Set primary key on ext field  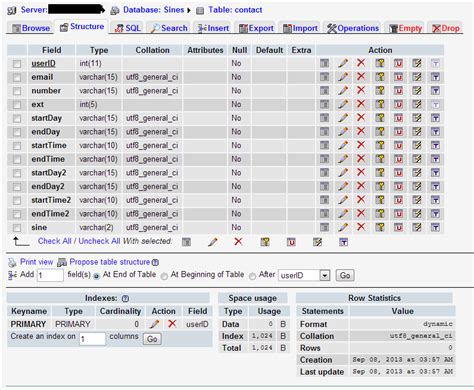380,104
